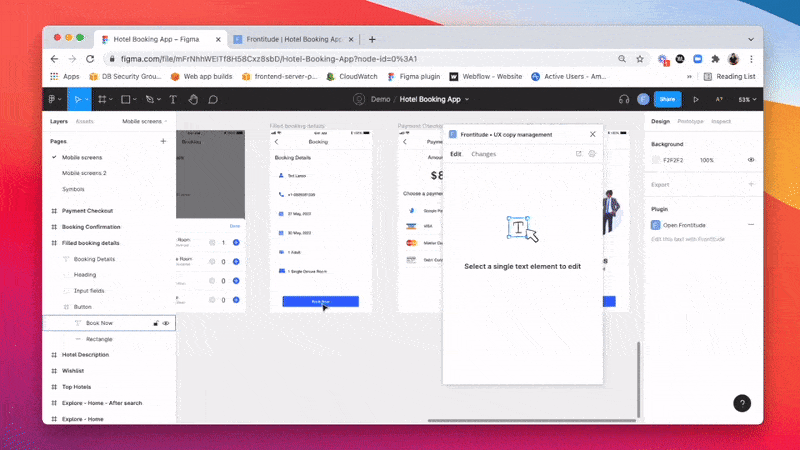The width and height of the screenshot is (800, 450).
Task: Click the canvas horizontal scrollbar
Action: coord(532,421)
